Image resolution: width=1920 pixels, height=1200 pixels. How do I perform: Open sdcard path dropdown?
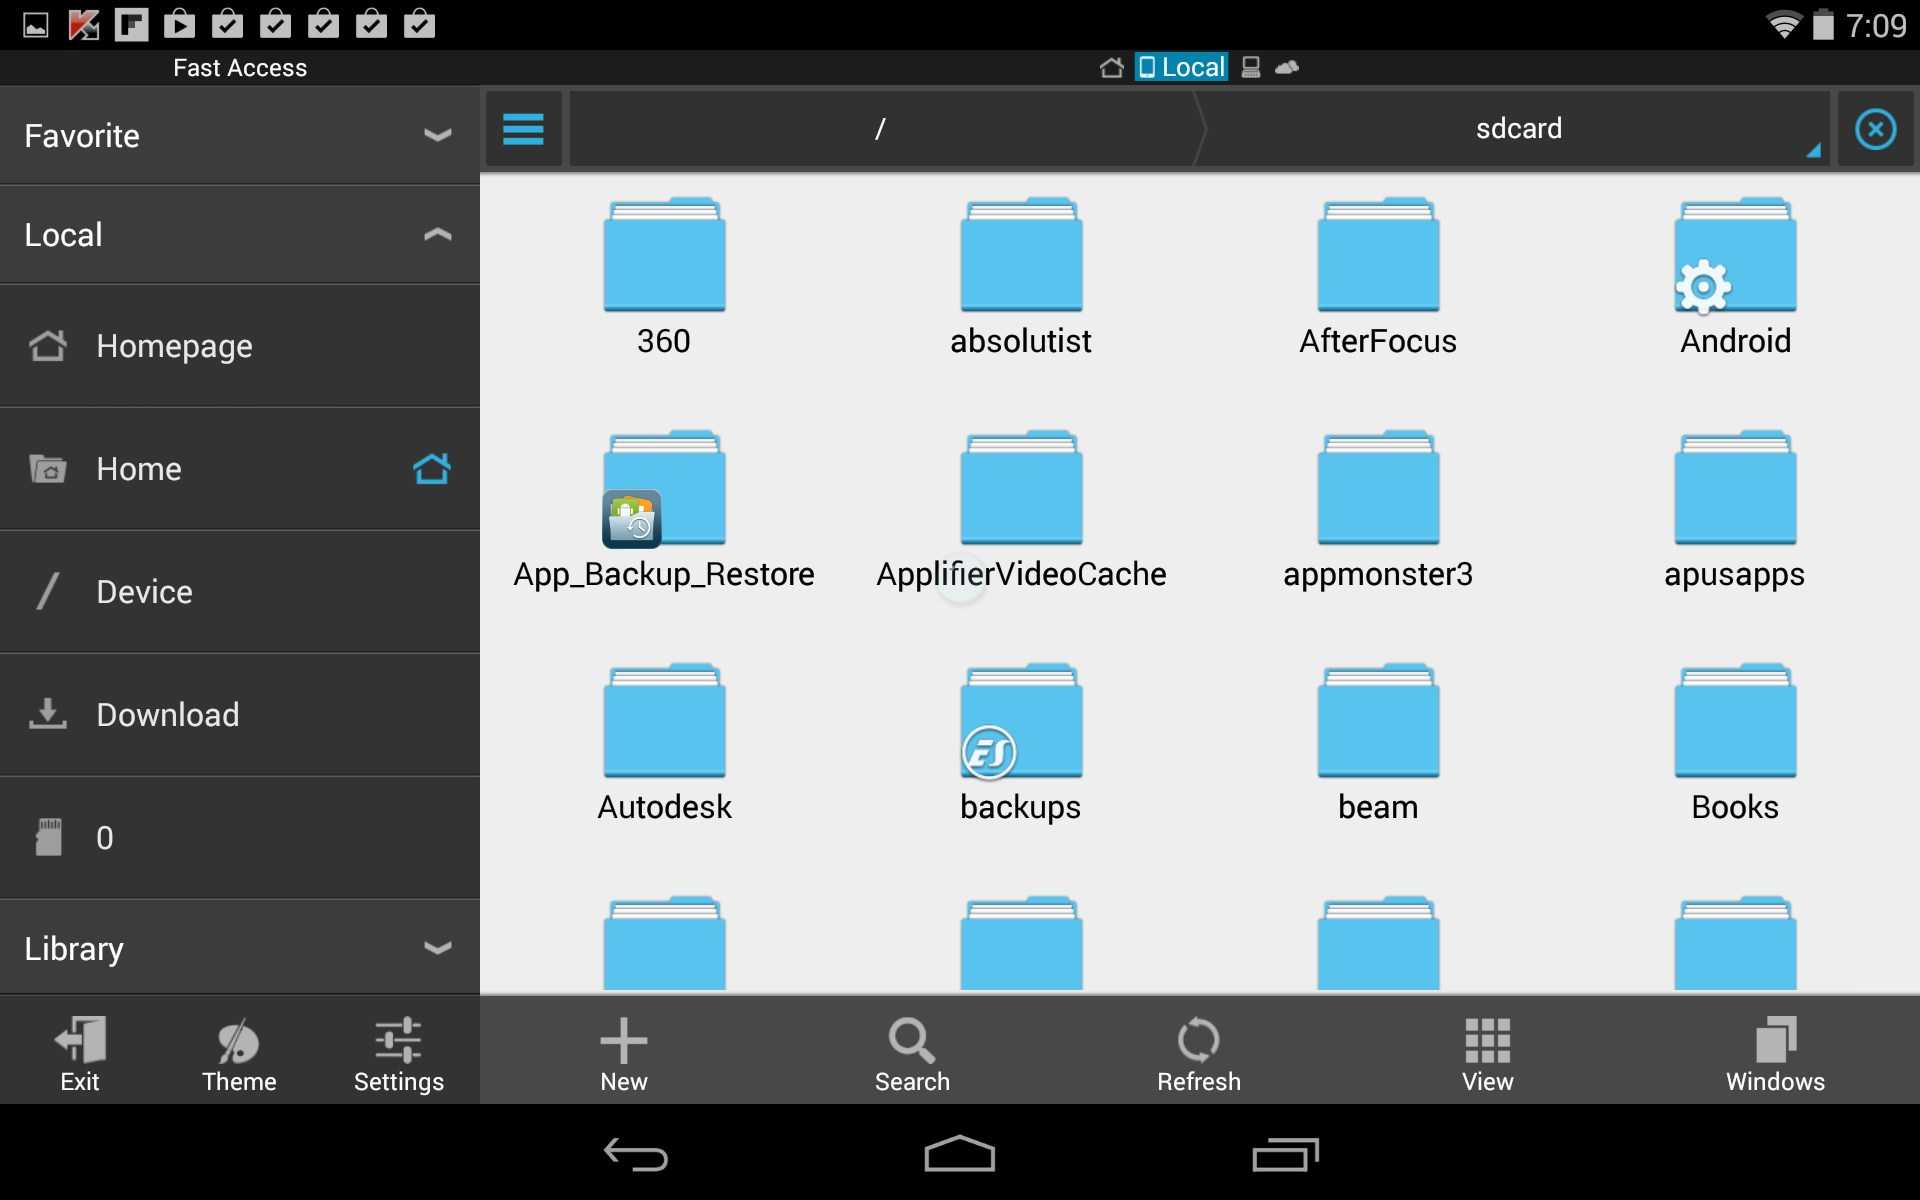point(1518,129)
